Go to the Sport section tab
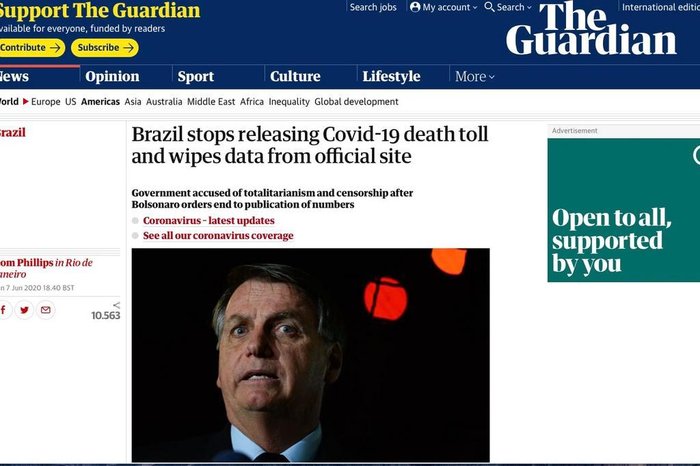700x466 pixels. [x=196, y=76]
